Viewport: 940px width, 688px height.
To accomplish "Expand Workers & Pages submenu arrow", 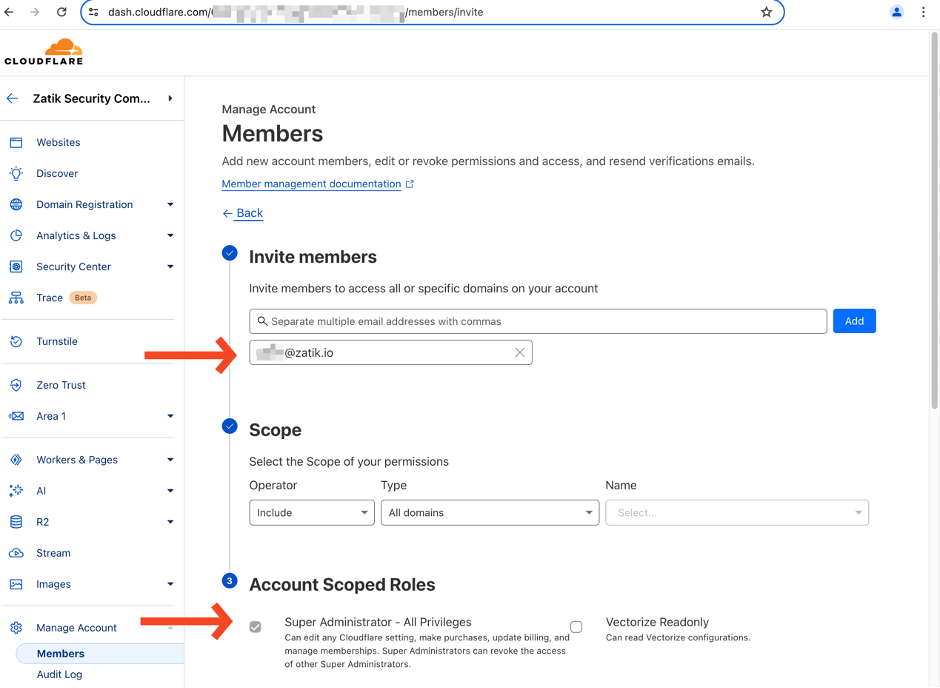I will point(170,460).
